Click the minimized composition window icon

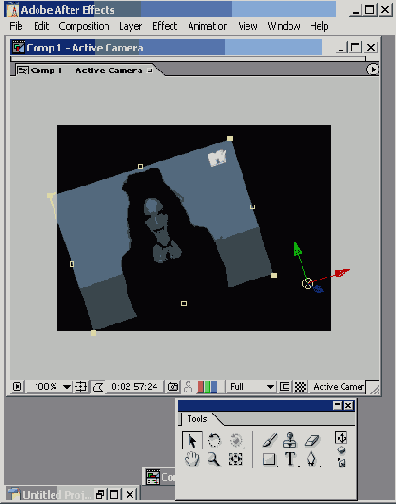(153, 477)
